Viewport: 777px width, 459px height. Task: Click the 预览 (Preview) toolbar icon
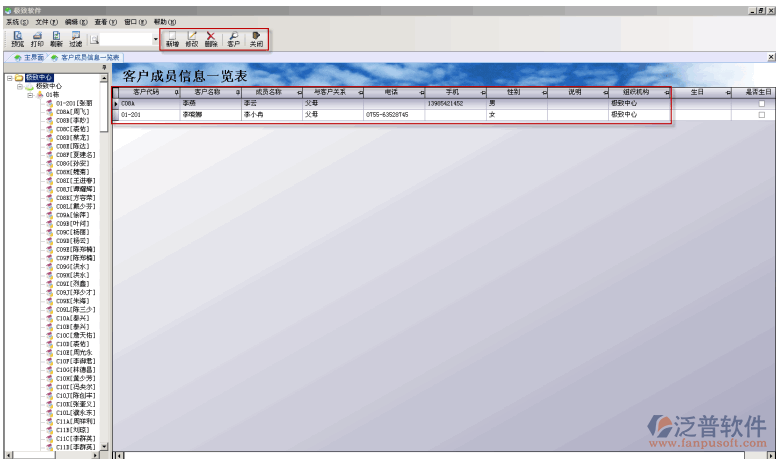[18, 39]
